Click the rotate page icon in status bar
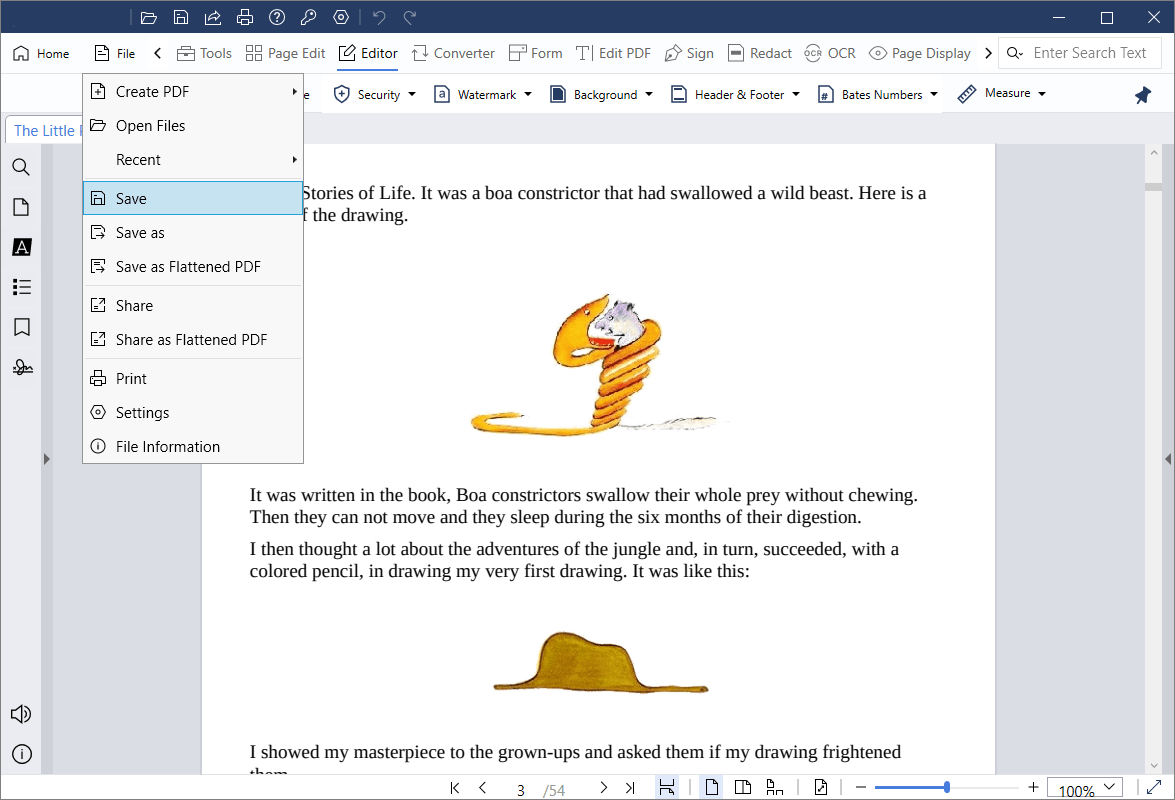This screenshot has width=1175, height=800. (821, 787)
